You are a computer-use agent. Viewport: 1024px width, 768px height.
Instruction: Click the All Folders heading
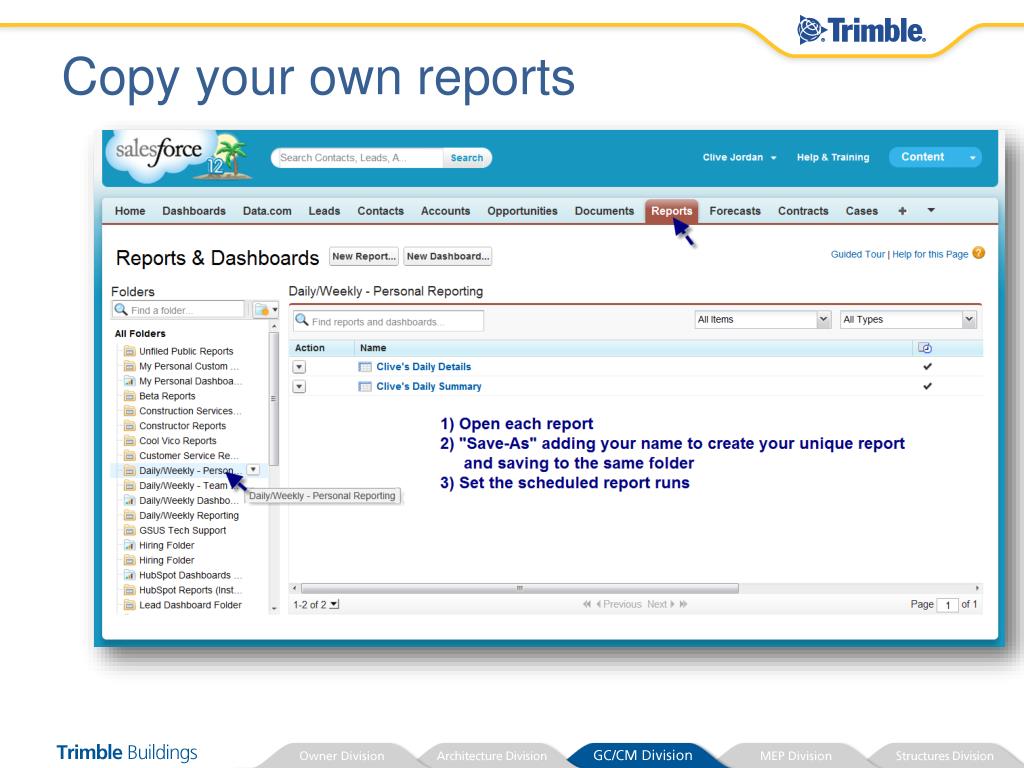[x=140, y=334]
